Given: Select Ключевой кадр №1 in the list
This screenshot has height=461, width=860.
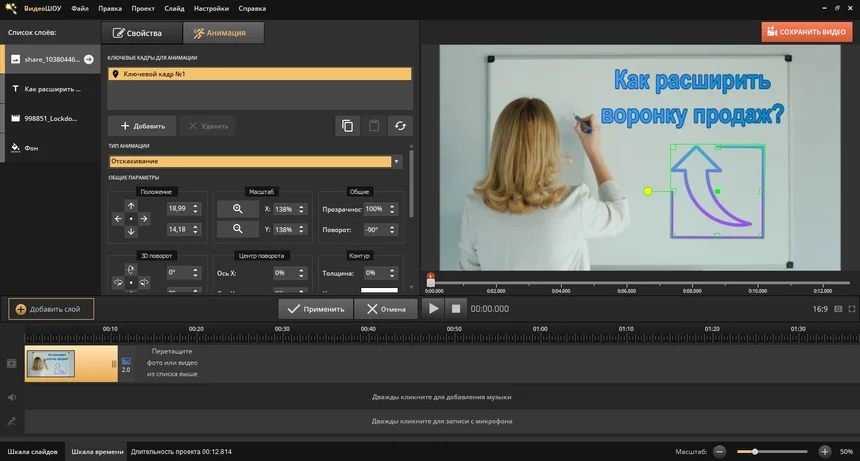Looking at the screenshot, I should pyautogui.click(x=259, y=74).
